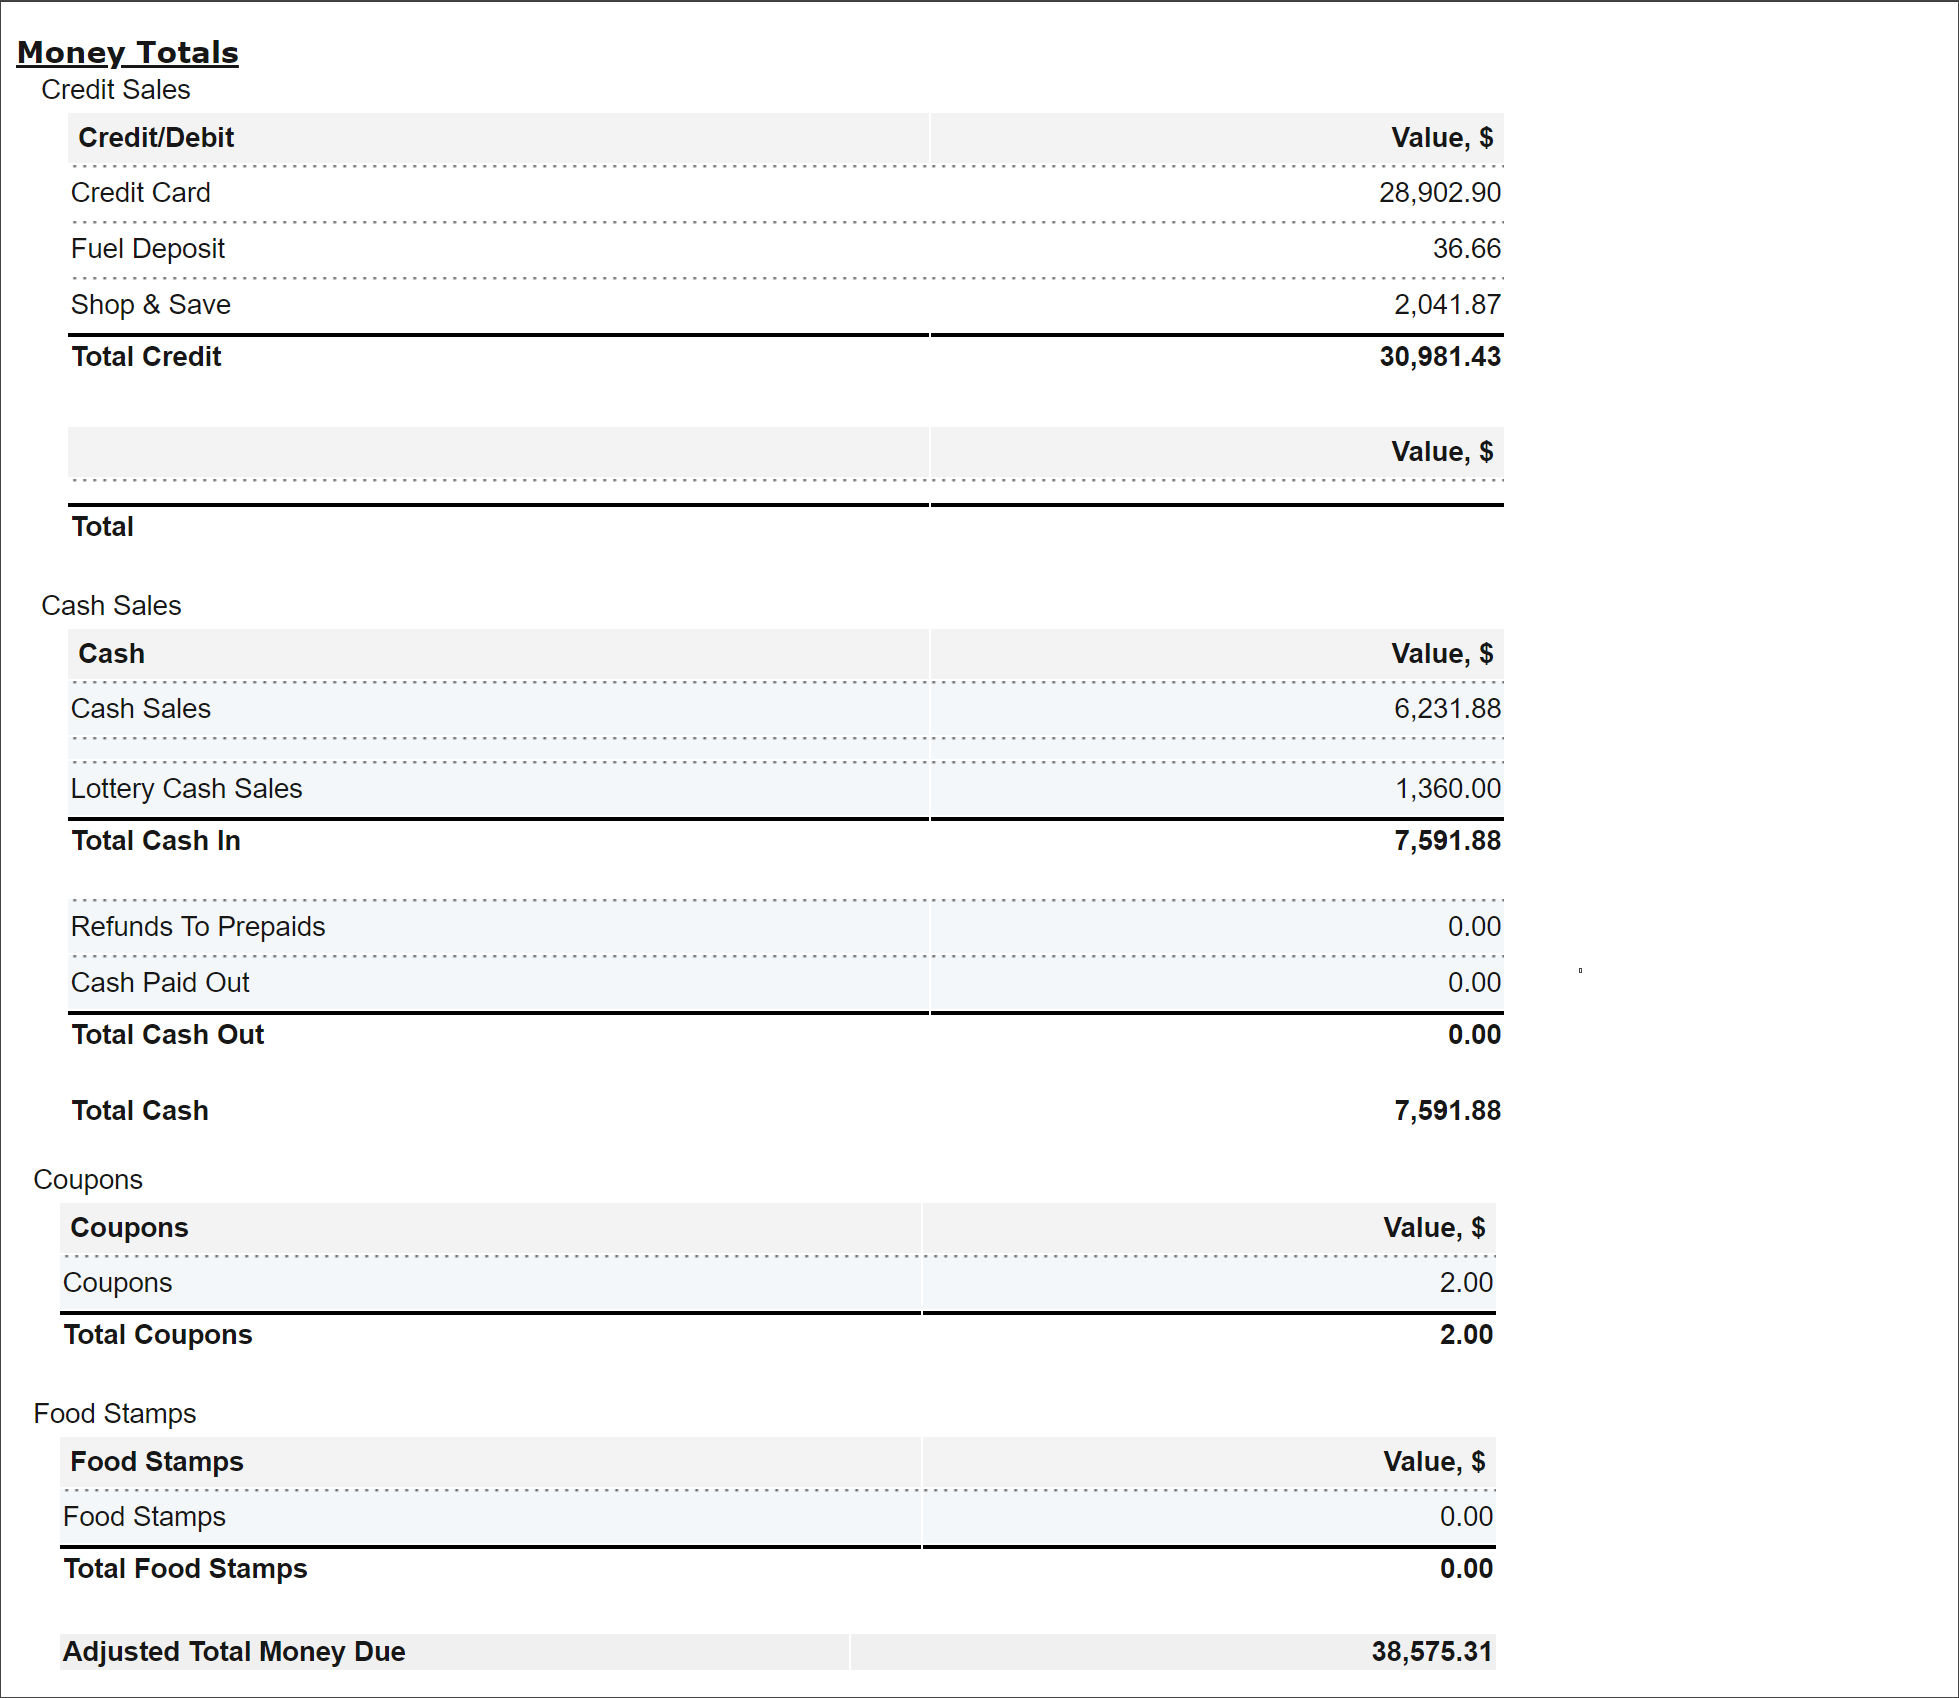Click the Total Cash In amount 7,591.88

pyautogui.click(x=1447, y=841)
